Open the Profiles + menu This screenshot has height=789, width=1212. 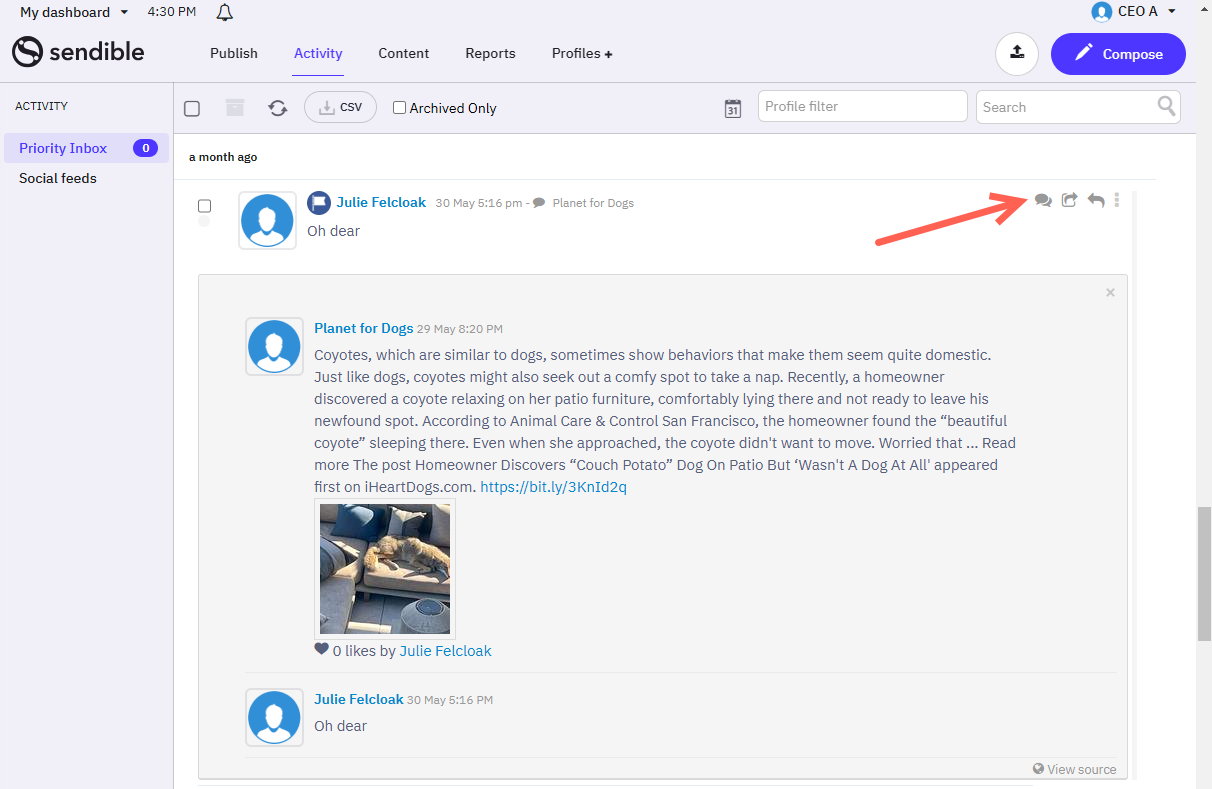(582, 53)
